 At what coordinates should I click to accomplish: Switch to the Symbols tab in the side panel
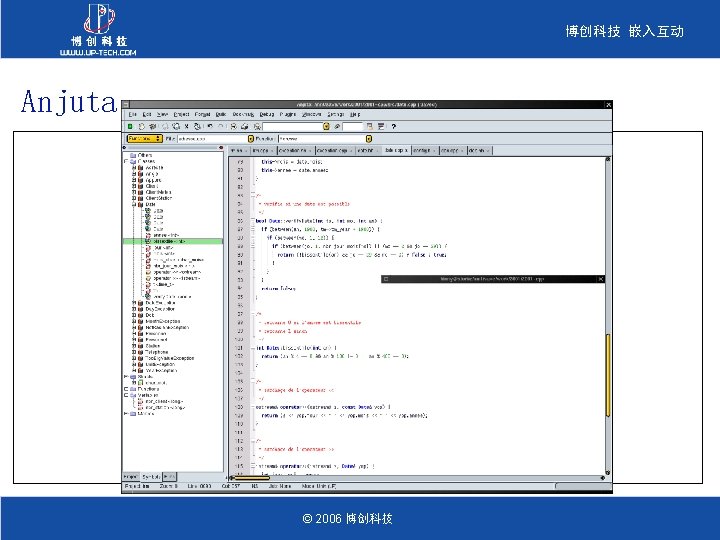tap(151, 477)
